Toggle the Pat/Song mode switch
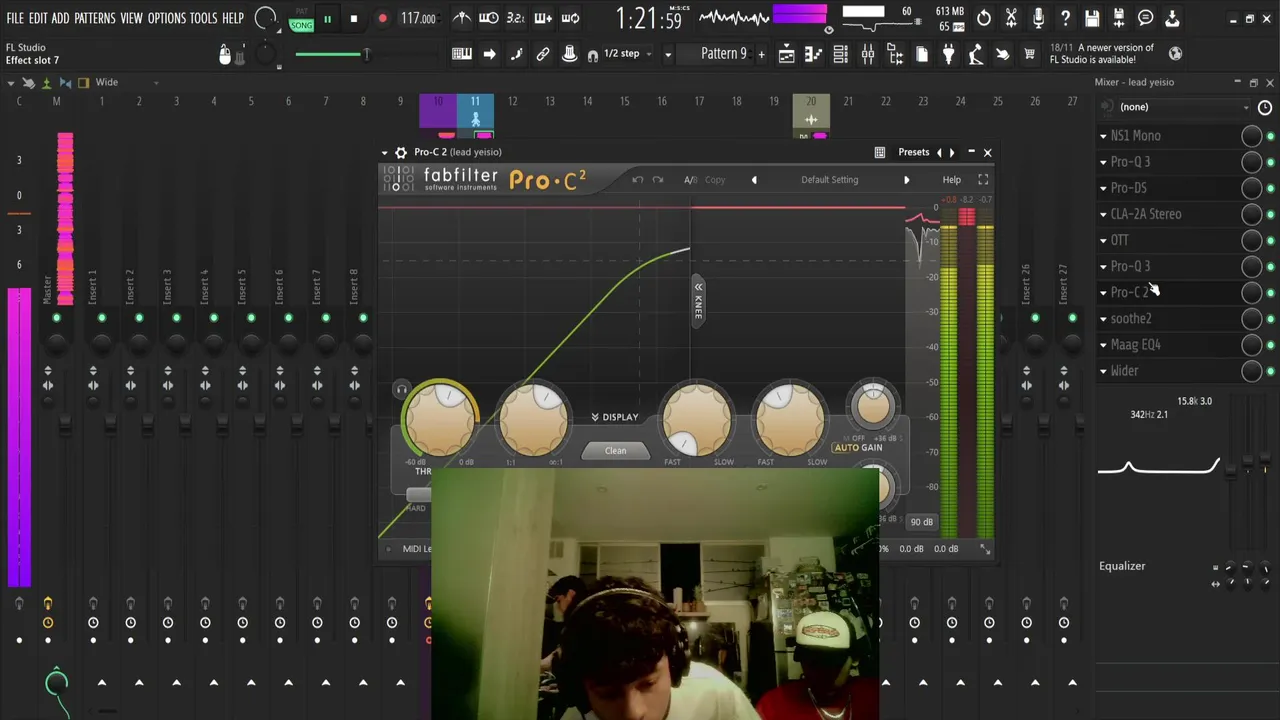1280x720 pixels. 301,20
